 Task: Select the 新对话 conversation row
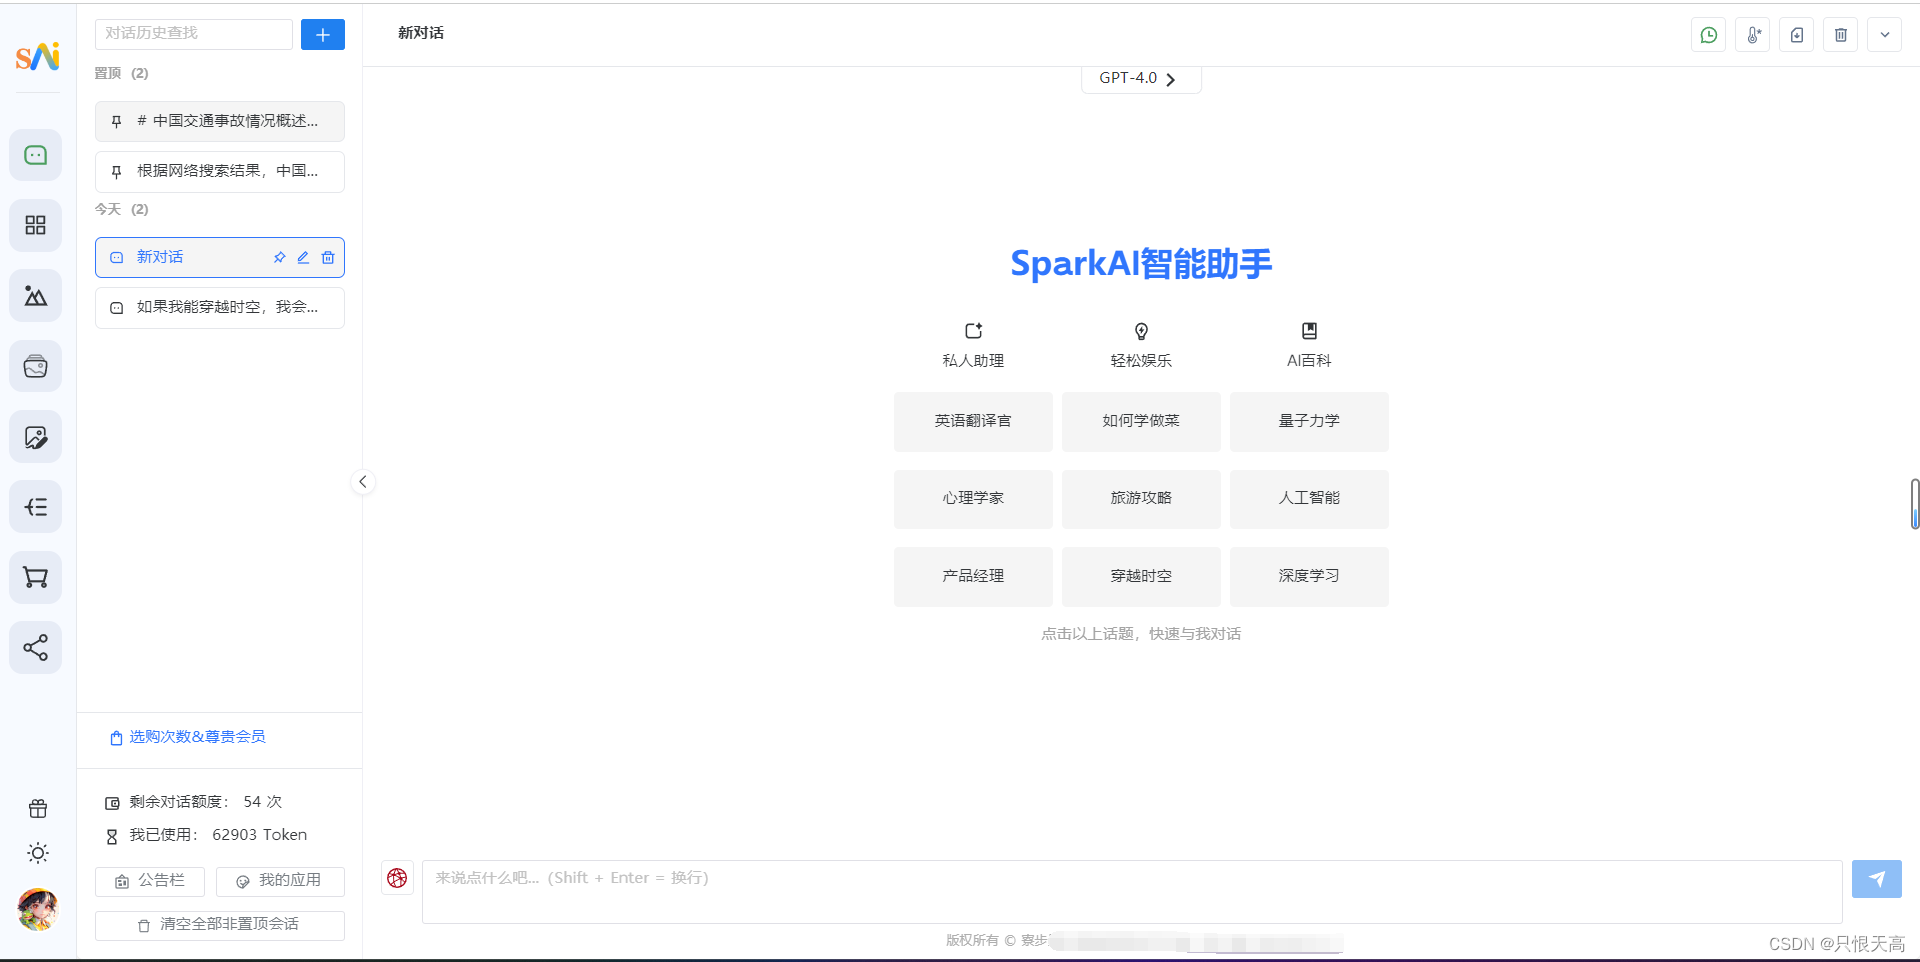tap(220, 257)
